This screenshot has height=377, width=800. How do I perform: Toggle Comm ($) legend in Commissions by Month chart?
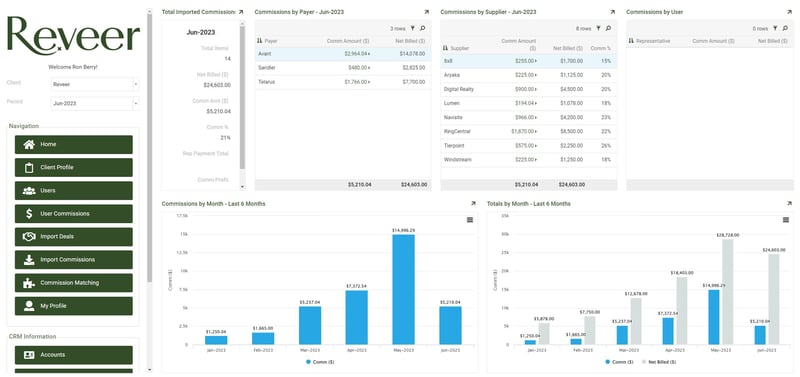[x=320, y=362]
